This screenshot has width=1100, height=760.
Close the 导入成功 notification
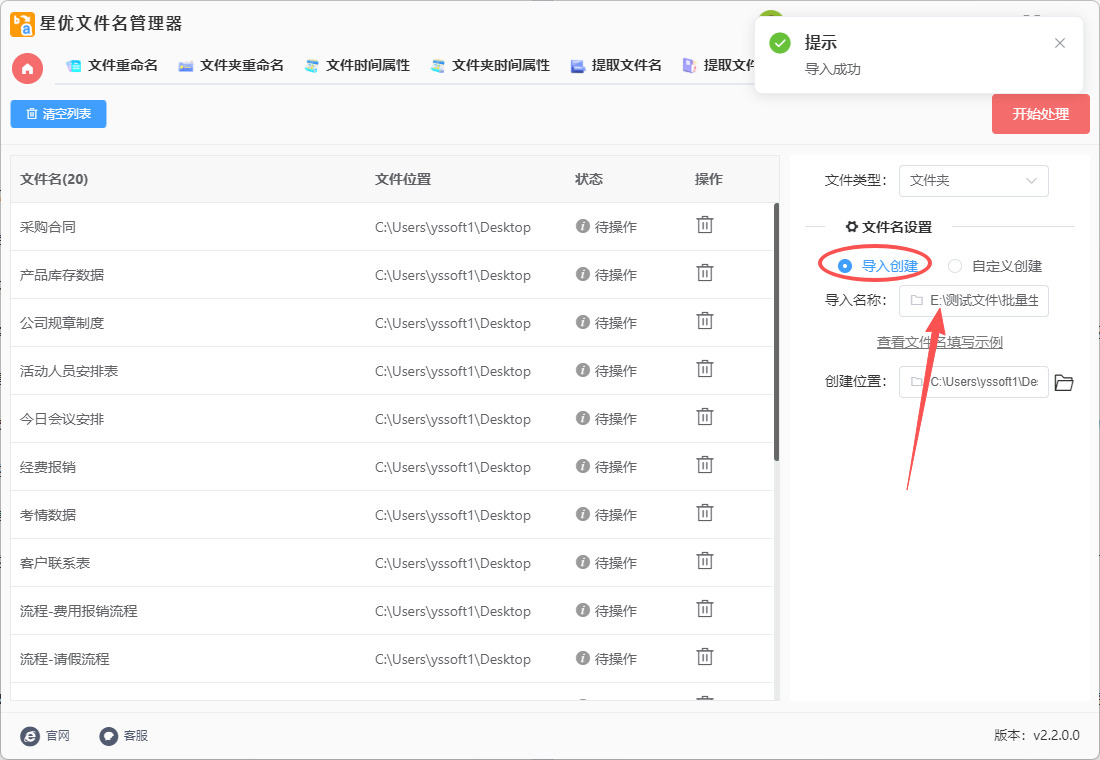pos(1060,43)
